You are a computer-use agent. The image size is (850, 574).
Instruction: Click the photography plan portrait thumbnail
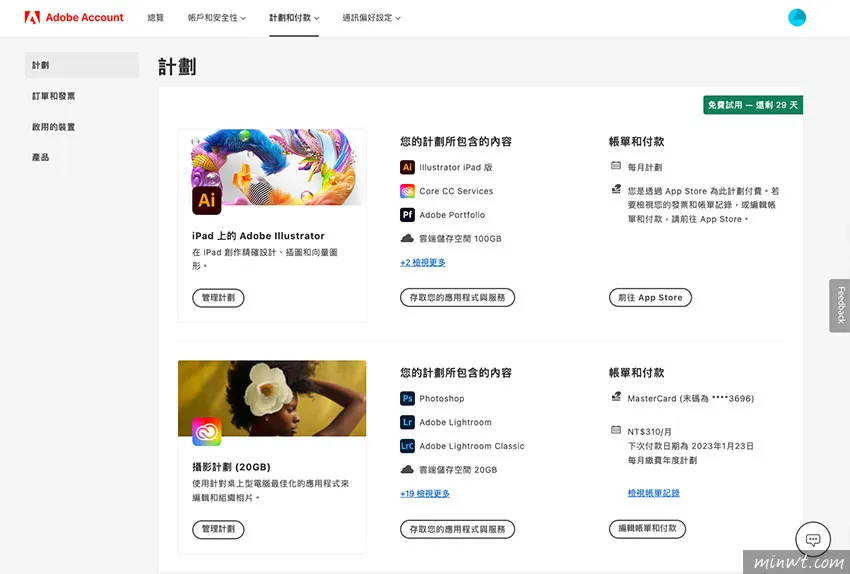click(x=272, y=397)
